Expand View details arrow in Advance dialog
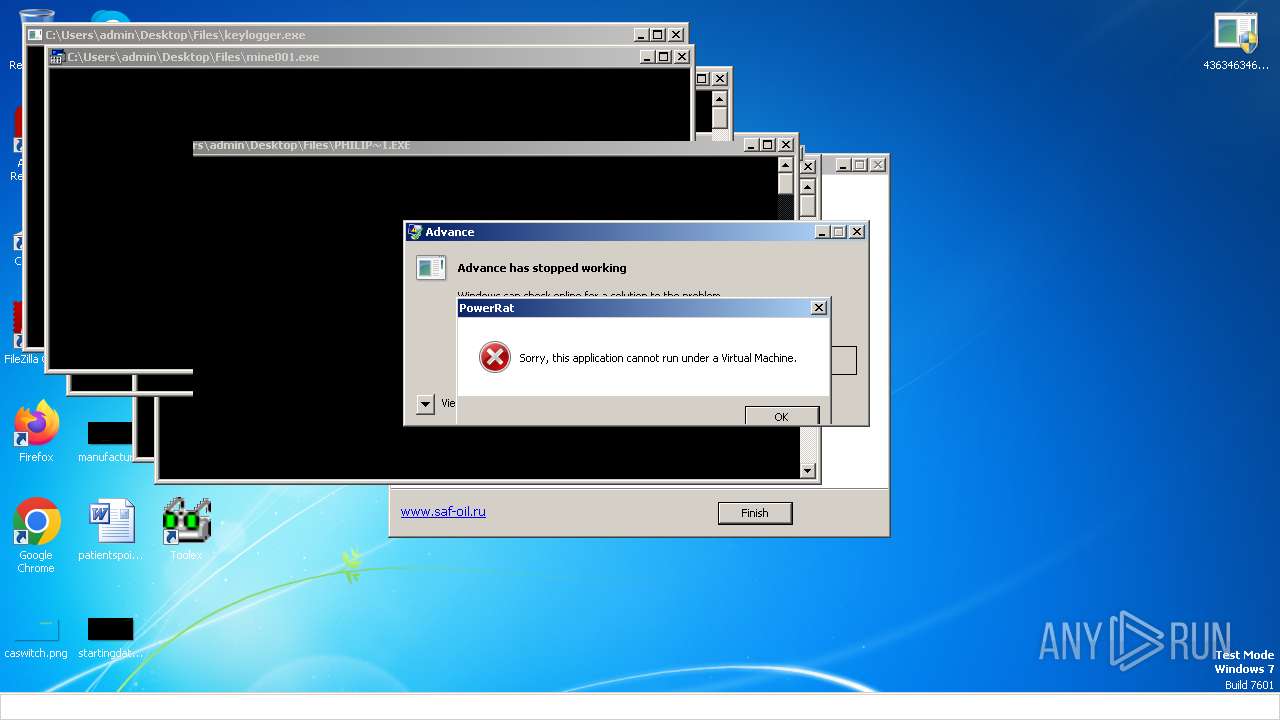The image size is (1280, 720). [x=425, y=404]
